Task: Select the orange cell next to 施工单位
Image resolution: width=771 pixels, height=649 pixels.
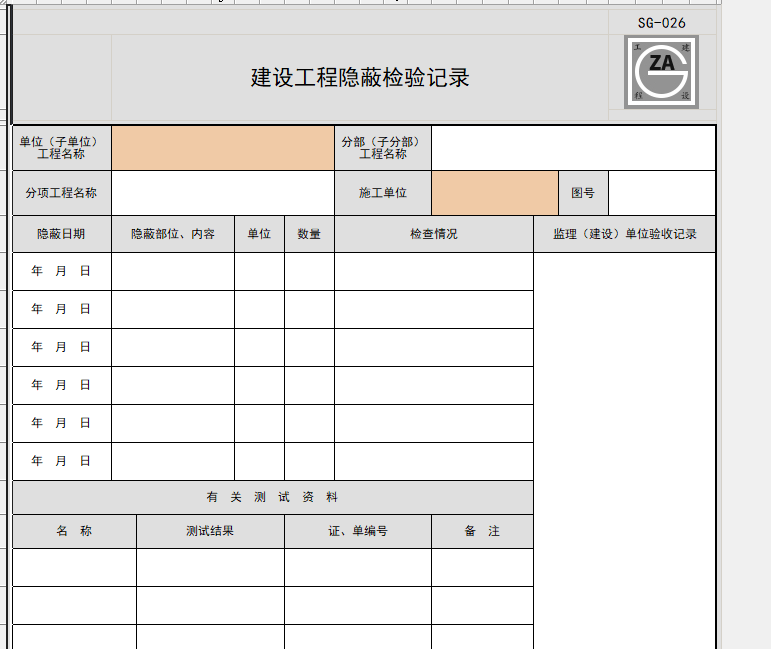Action: 495,193
